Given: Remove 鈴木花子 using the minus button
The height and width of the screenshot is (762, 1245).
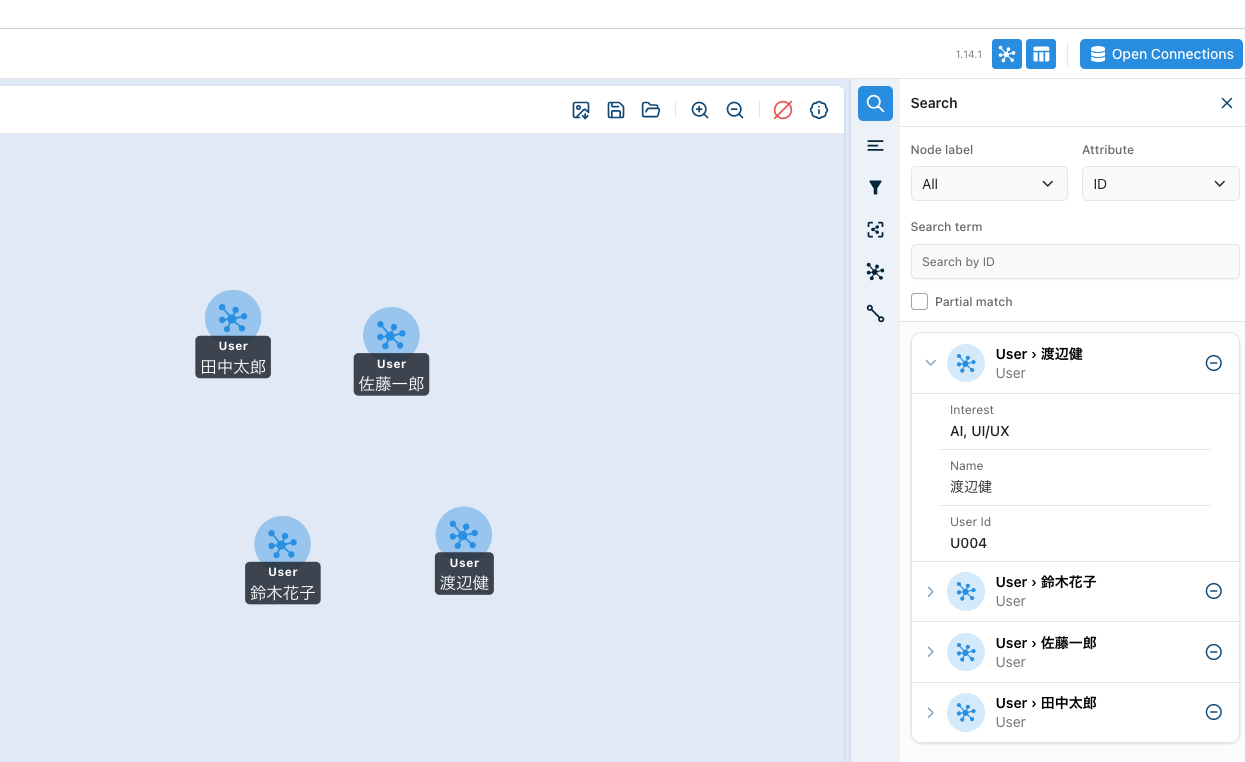Looking at the screenshot, I should 1213,591.
